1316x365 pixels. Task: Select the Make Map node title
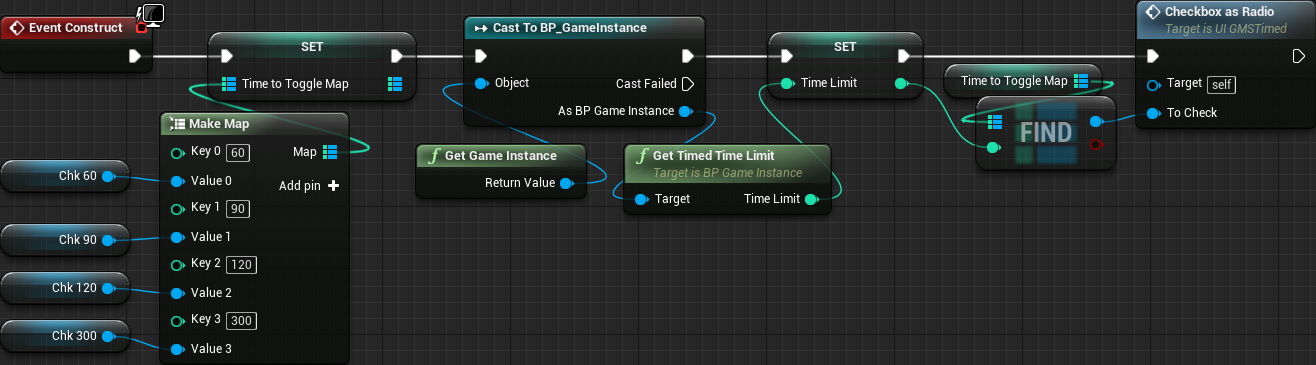[219, 124]
